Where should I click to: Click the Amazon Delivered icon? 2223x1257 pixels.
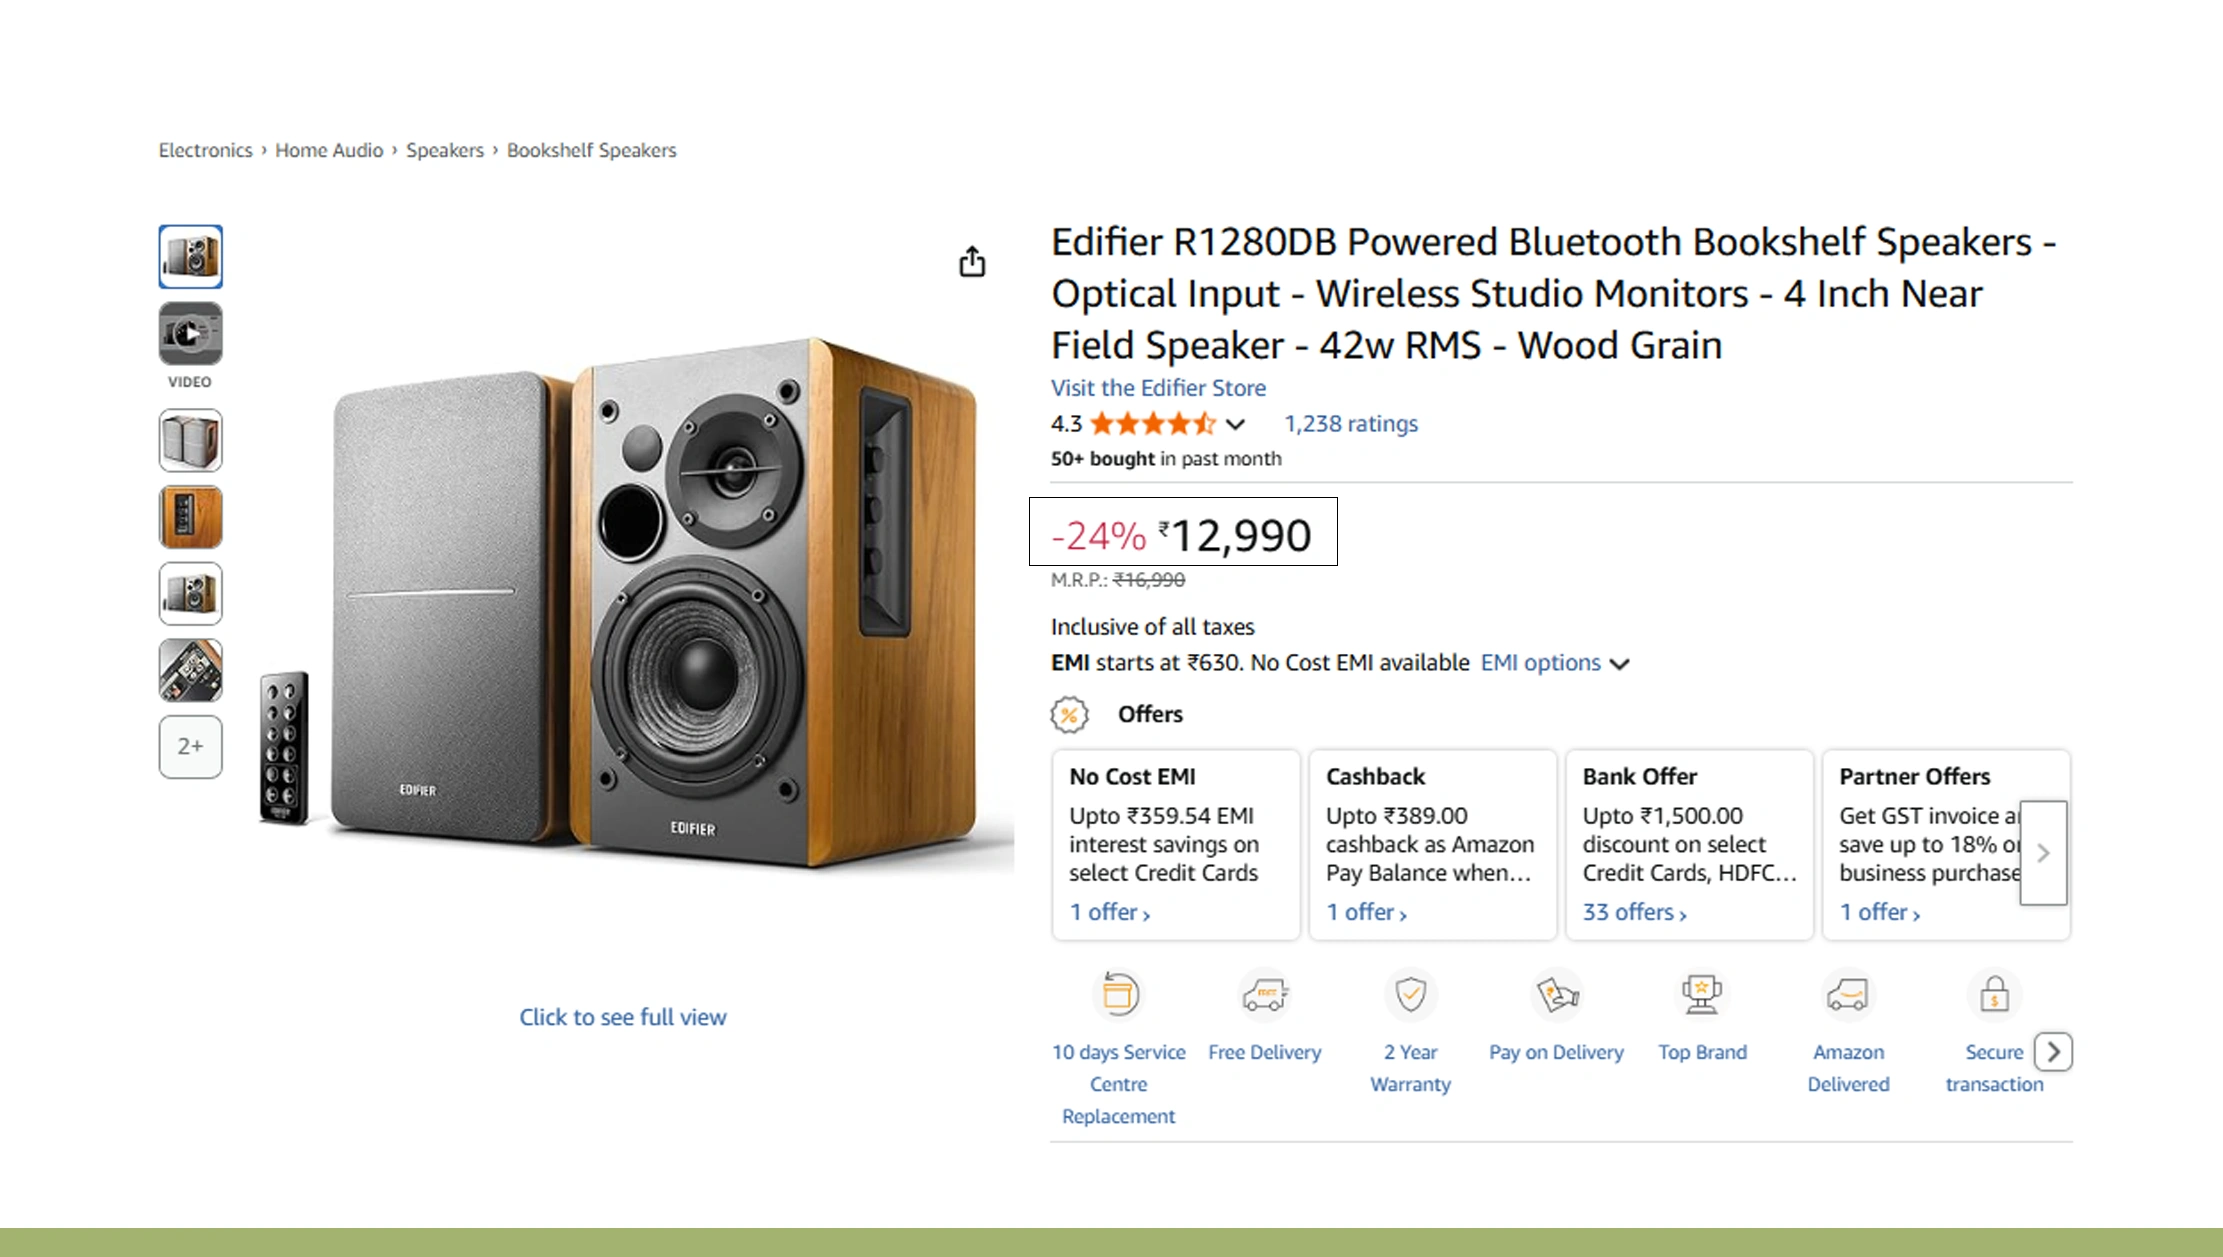1848,995
